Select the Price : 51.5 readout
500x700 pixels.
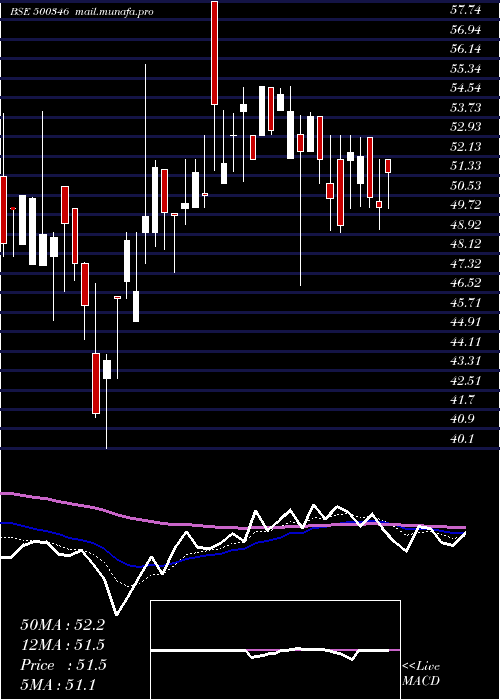pyautogui.click(x=63, y=665)
